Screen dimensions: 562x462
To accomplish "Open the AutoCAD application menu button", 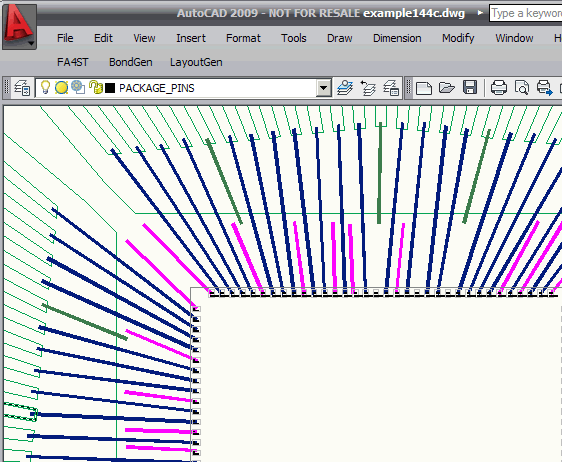I will (19, 26).
